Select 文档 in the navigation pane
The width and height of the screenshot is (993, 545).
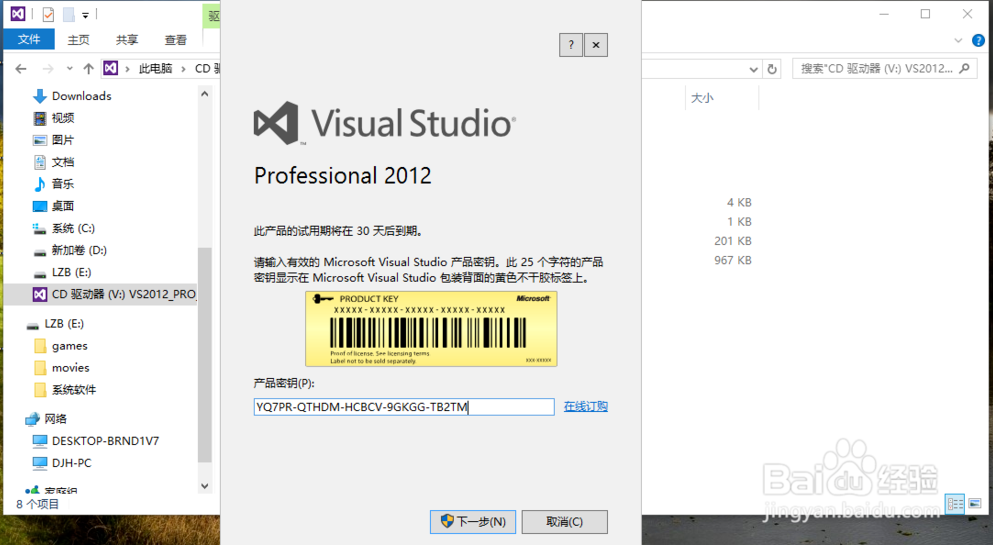click(x=63, y=162)
